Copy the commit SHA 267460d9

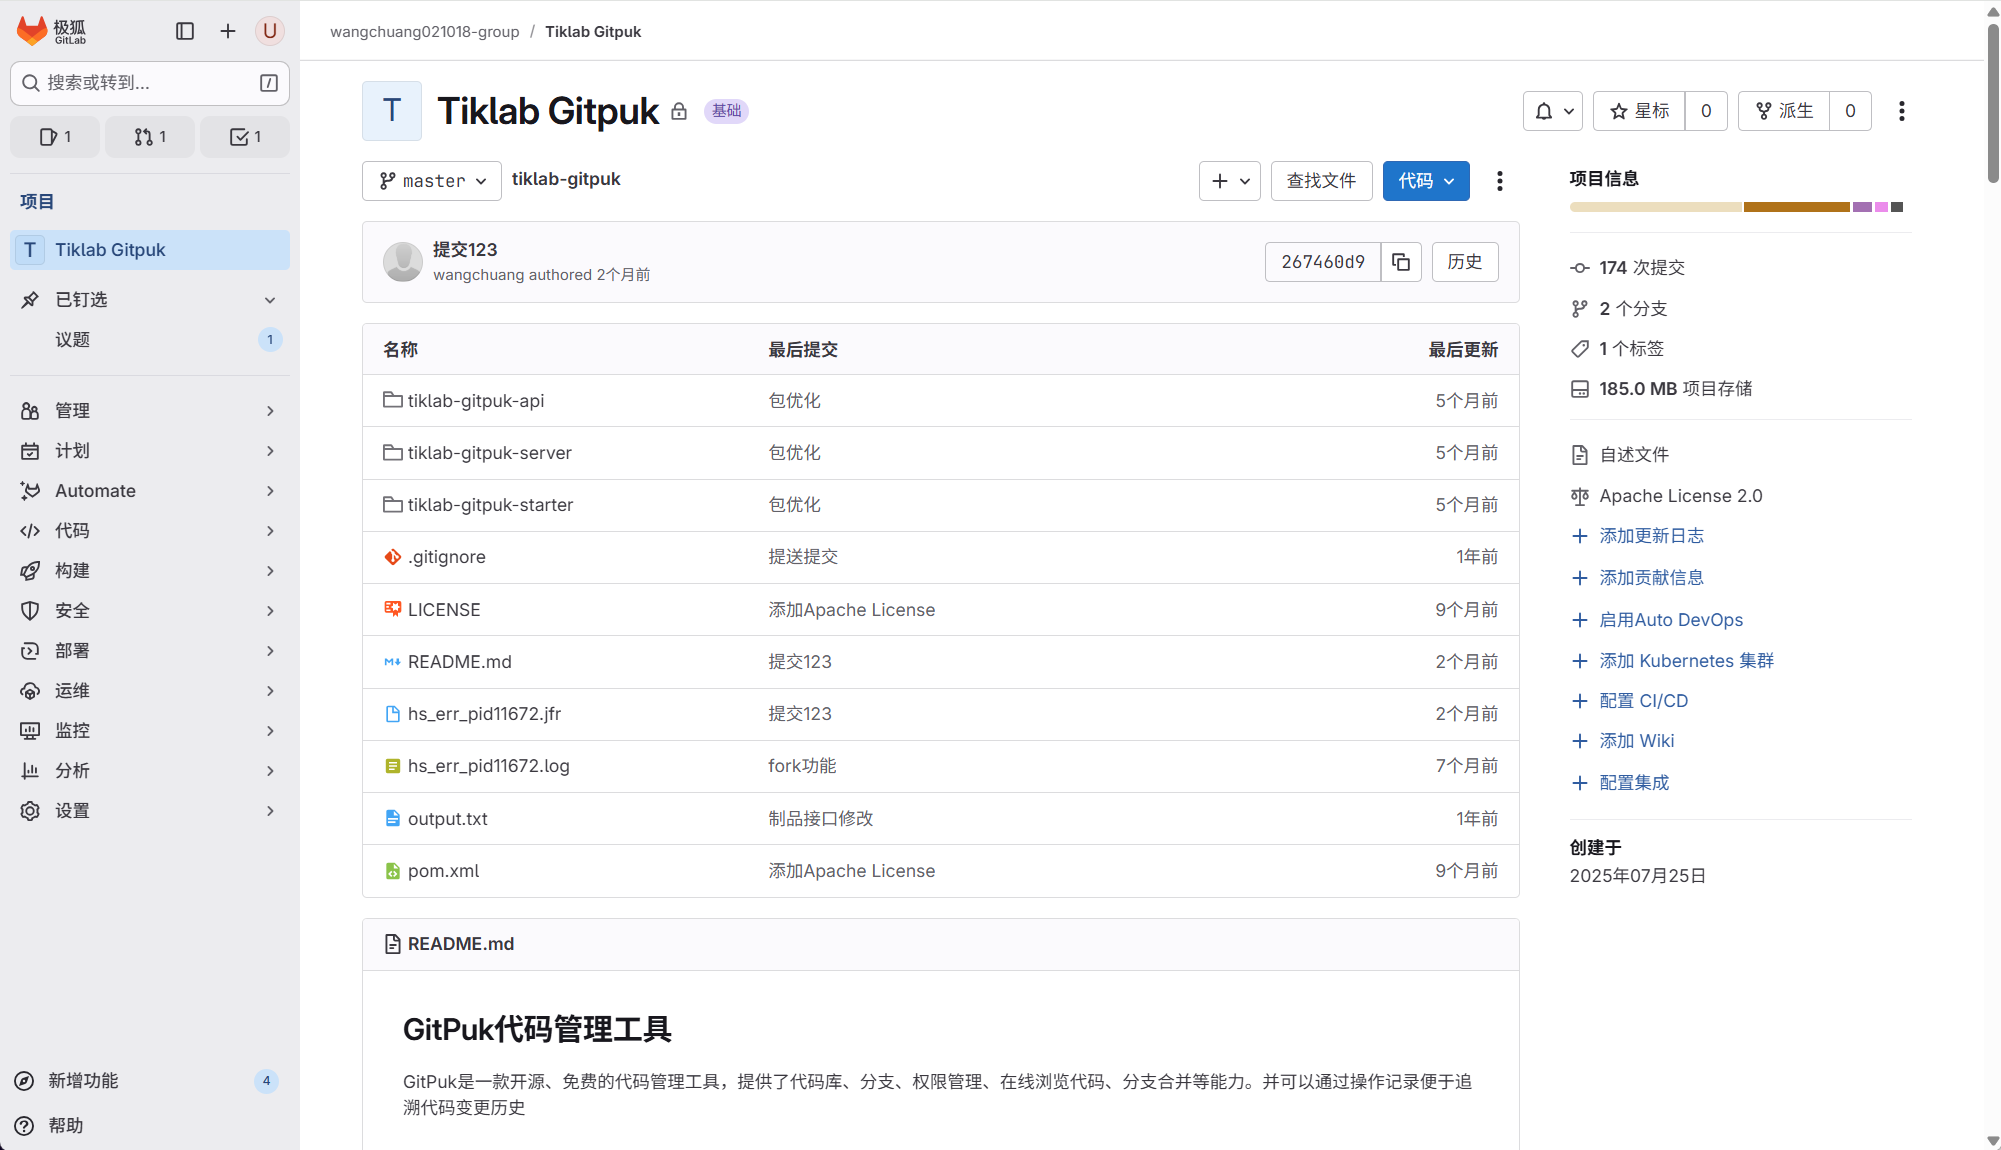pos(1401,262)
